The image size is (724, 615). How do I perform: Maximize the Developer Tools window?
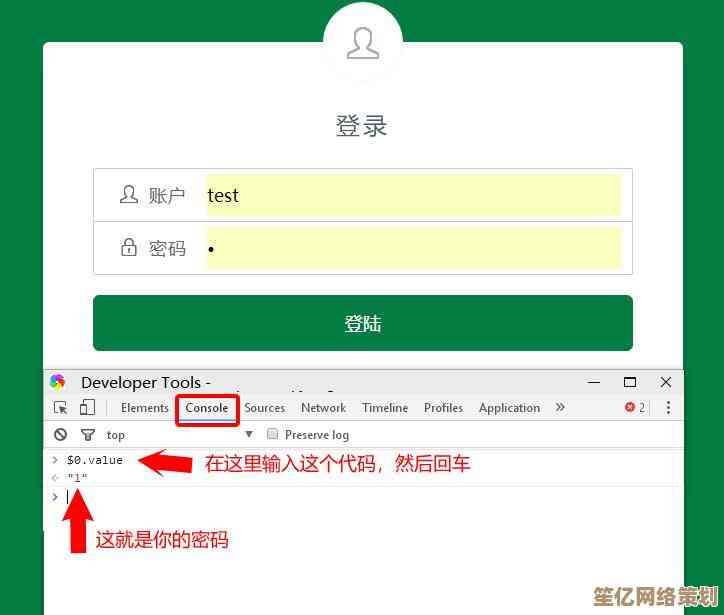coord(630,382)
